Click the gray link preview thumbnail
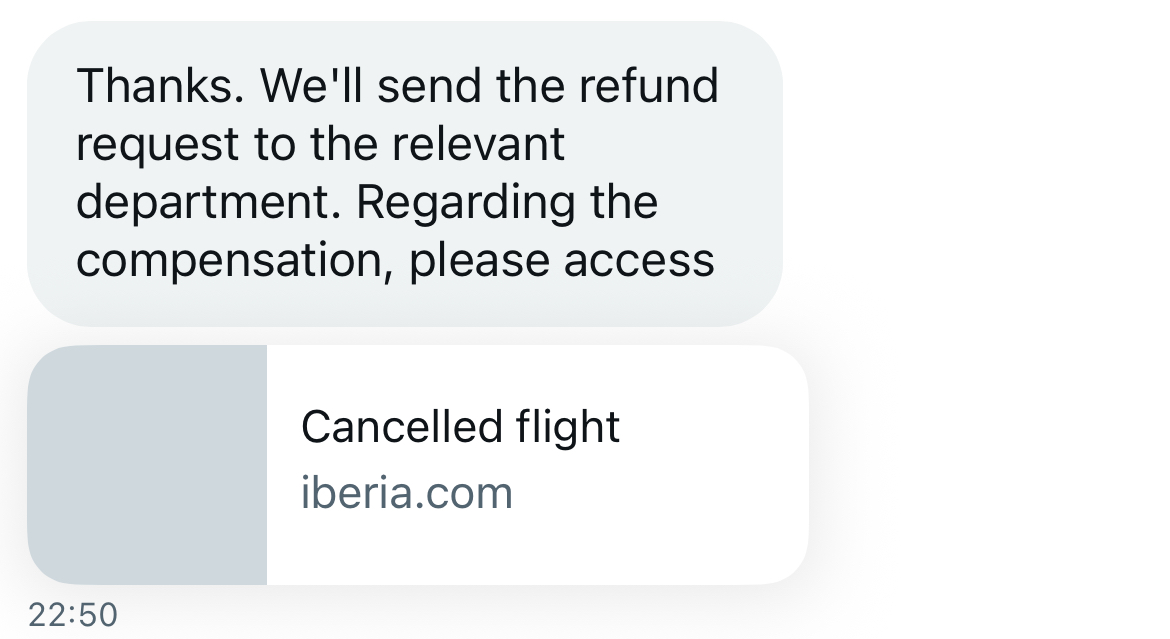Screen dimensions: 1170x639 point(147,464)
